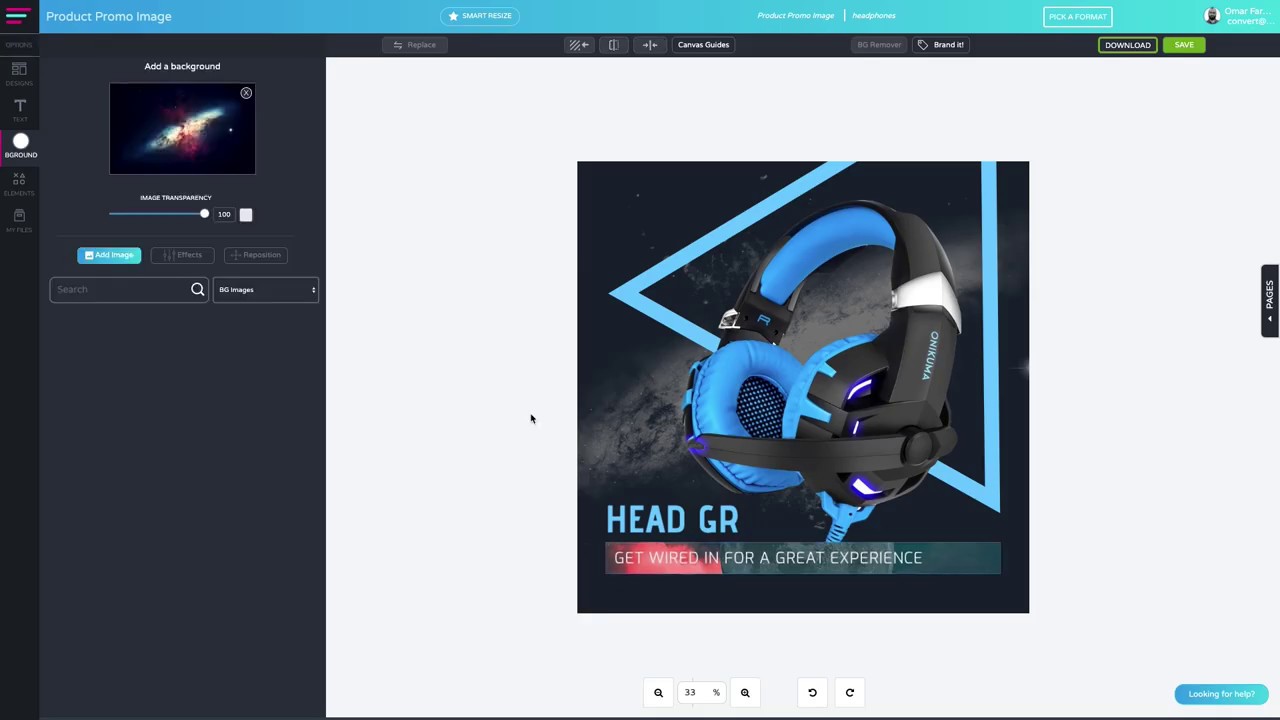
Task: Switch to the Effects tab
Action: pyautogui.click(x=183, y=254)
